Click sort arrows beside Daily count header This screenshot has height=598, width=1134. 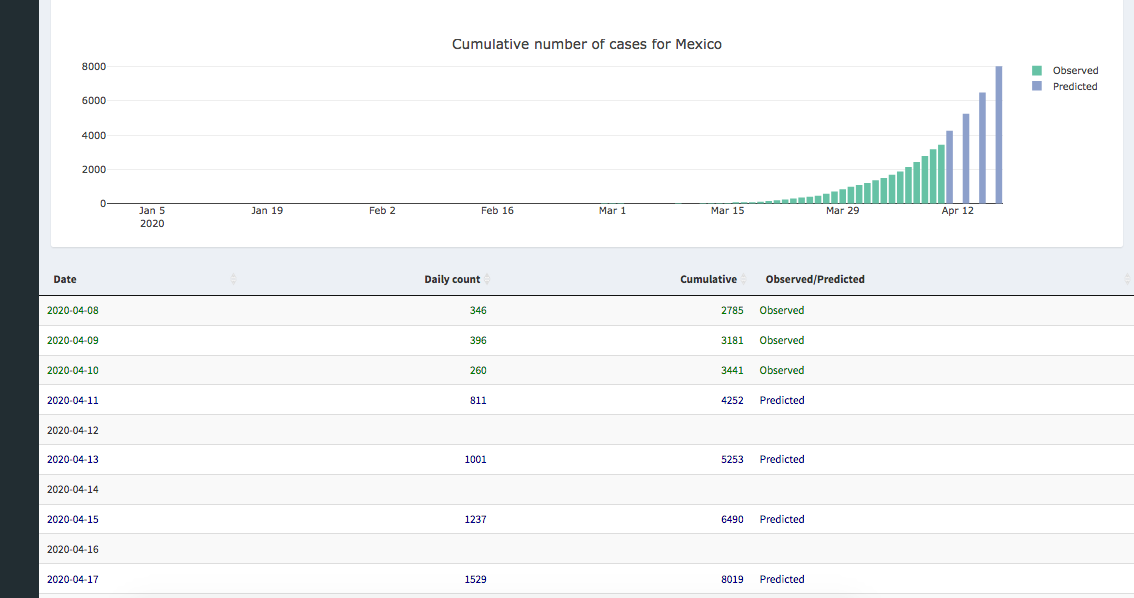(487, 280)
